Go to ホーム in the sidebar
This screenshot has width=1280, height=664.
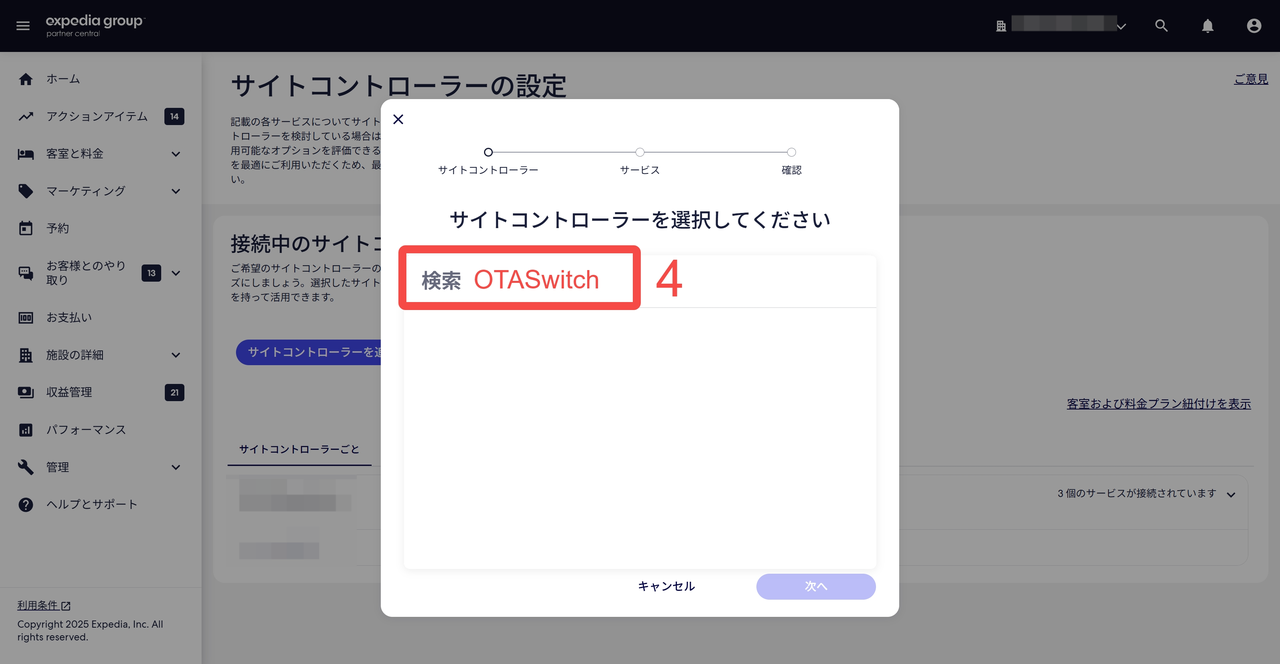coord(63,79)
